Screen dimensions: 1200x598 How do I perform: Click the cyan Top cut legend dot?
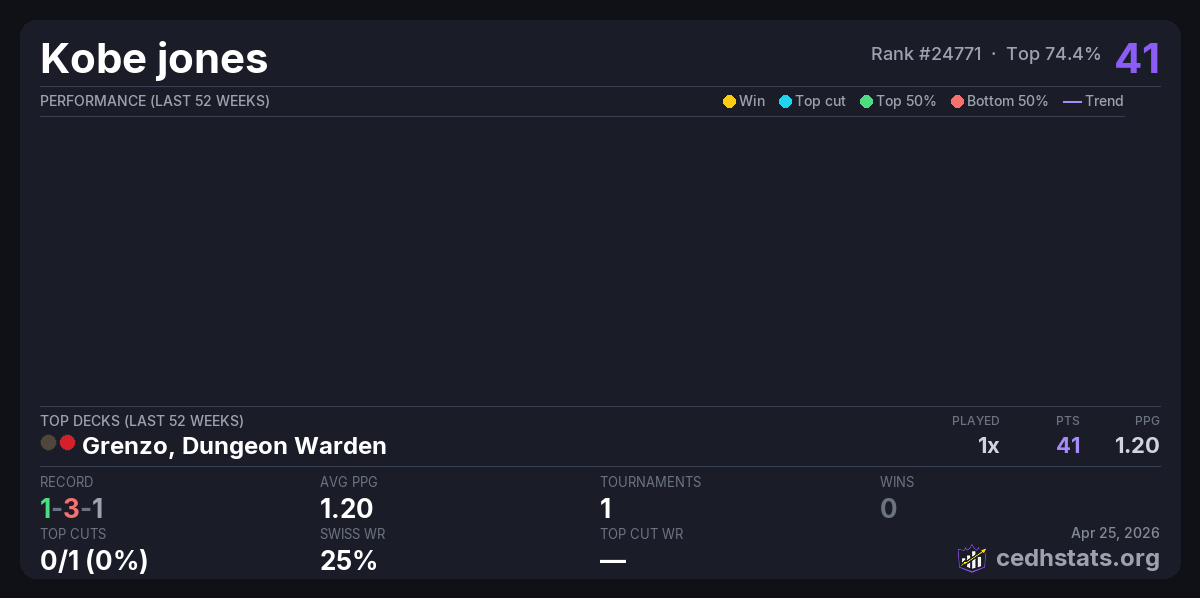tap(785, 101)
